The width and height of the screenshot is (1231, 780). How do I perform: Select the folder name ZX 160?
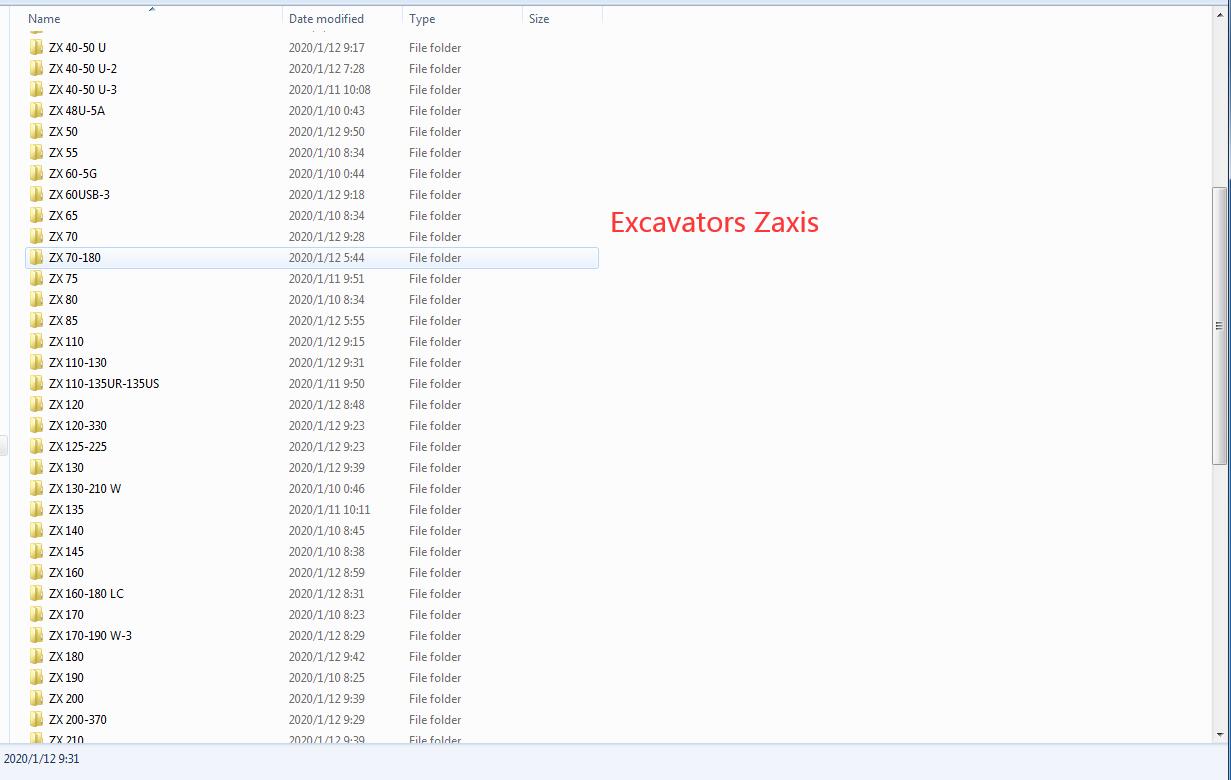(x=66, y=572)
